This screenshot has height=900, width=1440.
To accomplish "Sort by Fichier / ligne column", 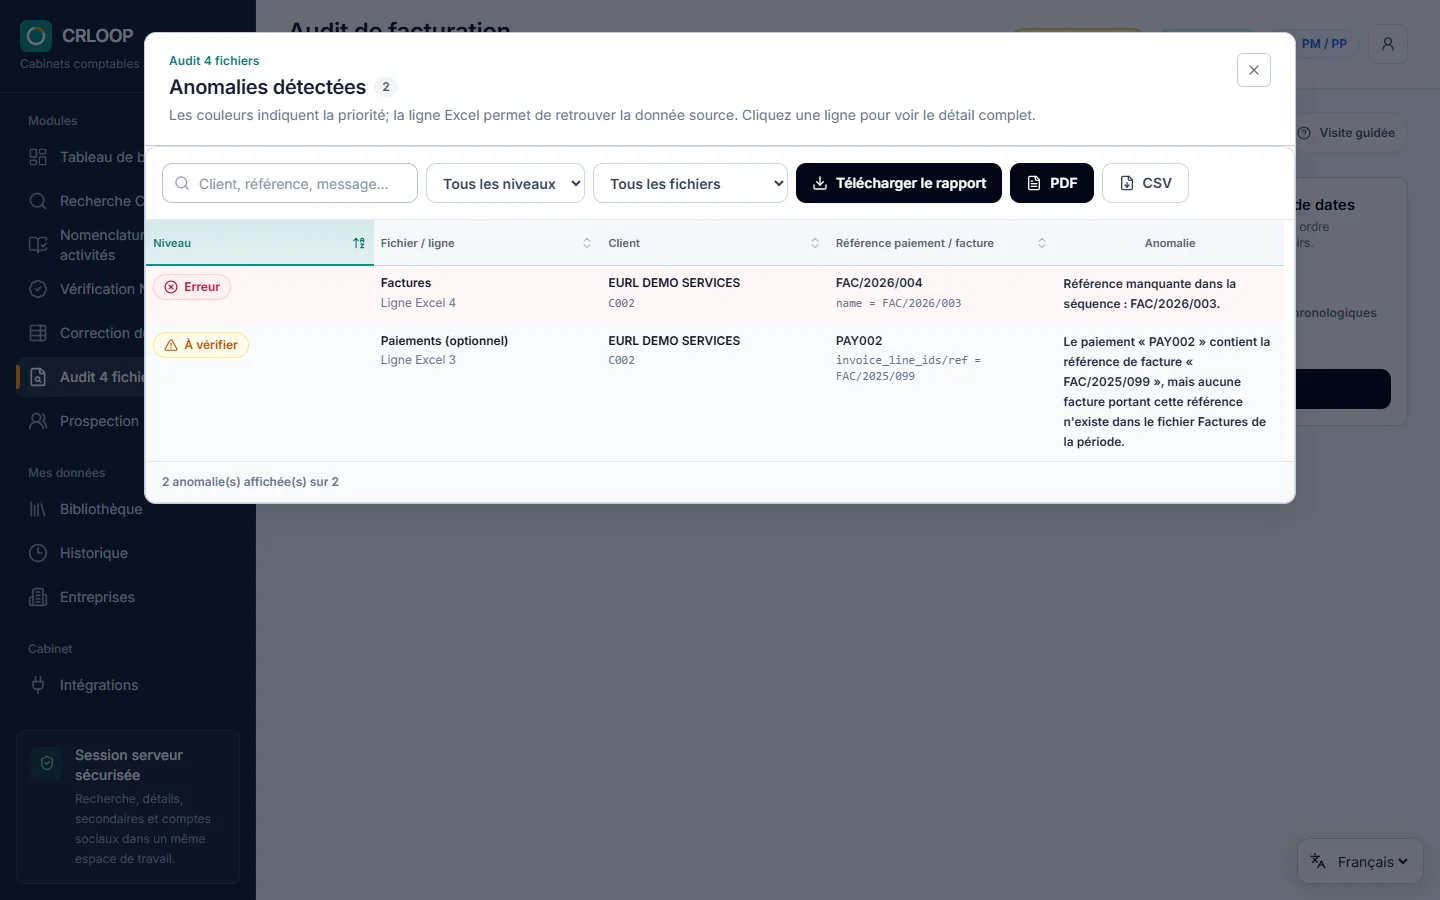I will 487,243.
